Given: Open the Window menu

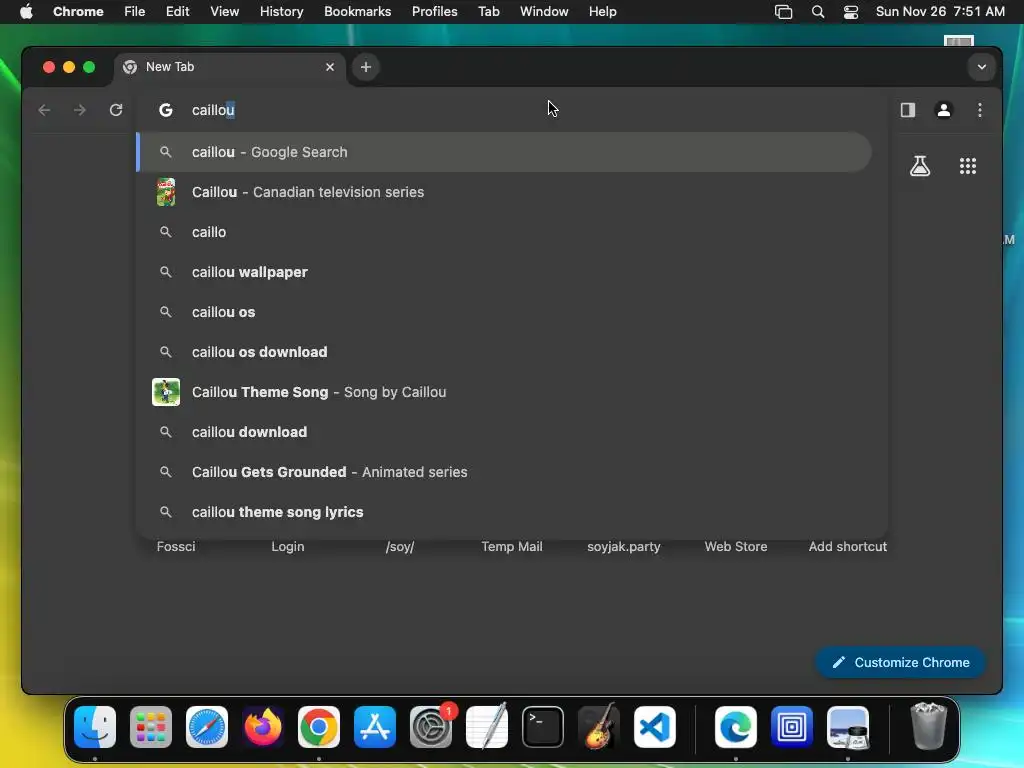Looking at the screenshot, I should pos(544,12).
